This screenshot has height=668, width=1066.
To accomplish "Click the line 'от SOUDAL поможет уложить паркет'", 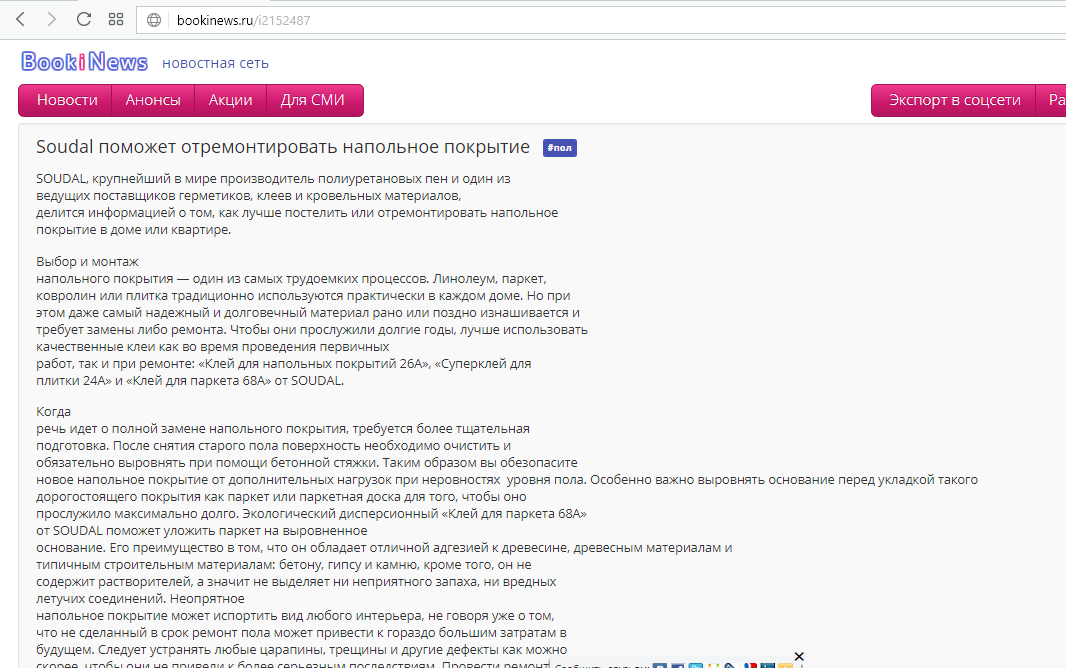I will [201, 531].
